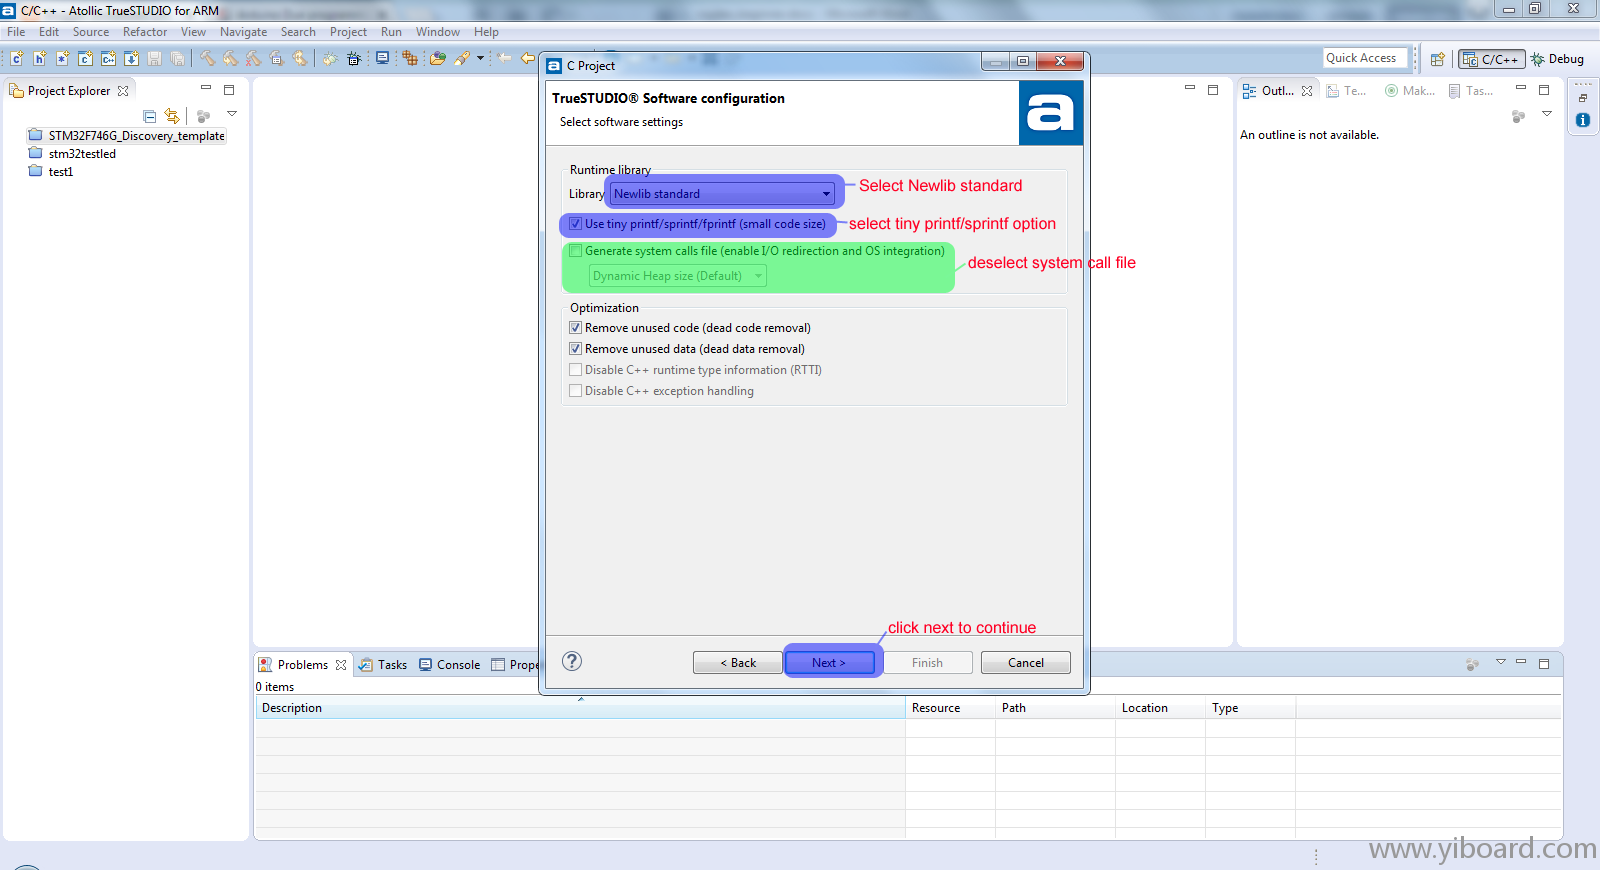Click the restore icon on right trim bar
The width and height of the screenshot is (1600, 870).
click(1583, 98)
